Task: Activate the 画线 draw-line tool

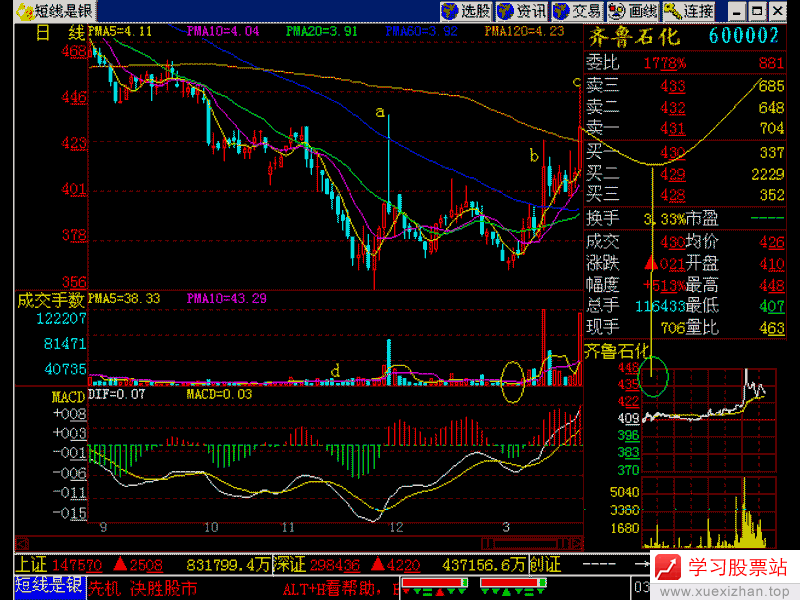Action: click(633, 11)
